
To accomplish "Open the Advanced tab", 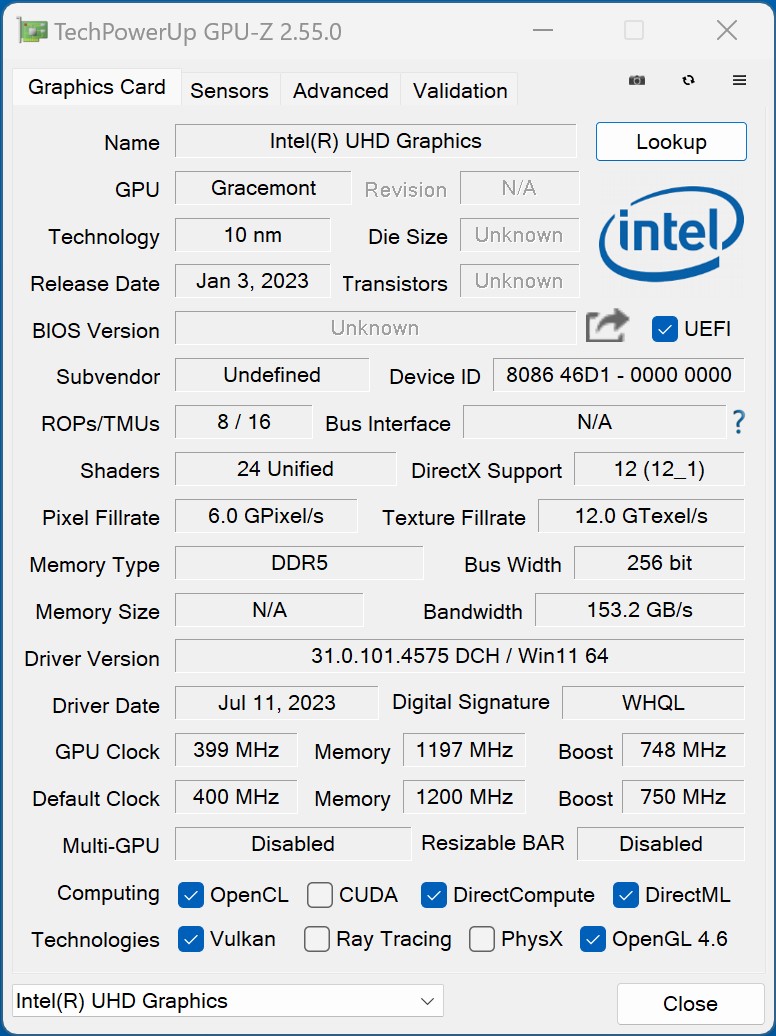I will [340, 90].
